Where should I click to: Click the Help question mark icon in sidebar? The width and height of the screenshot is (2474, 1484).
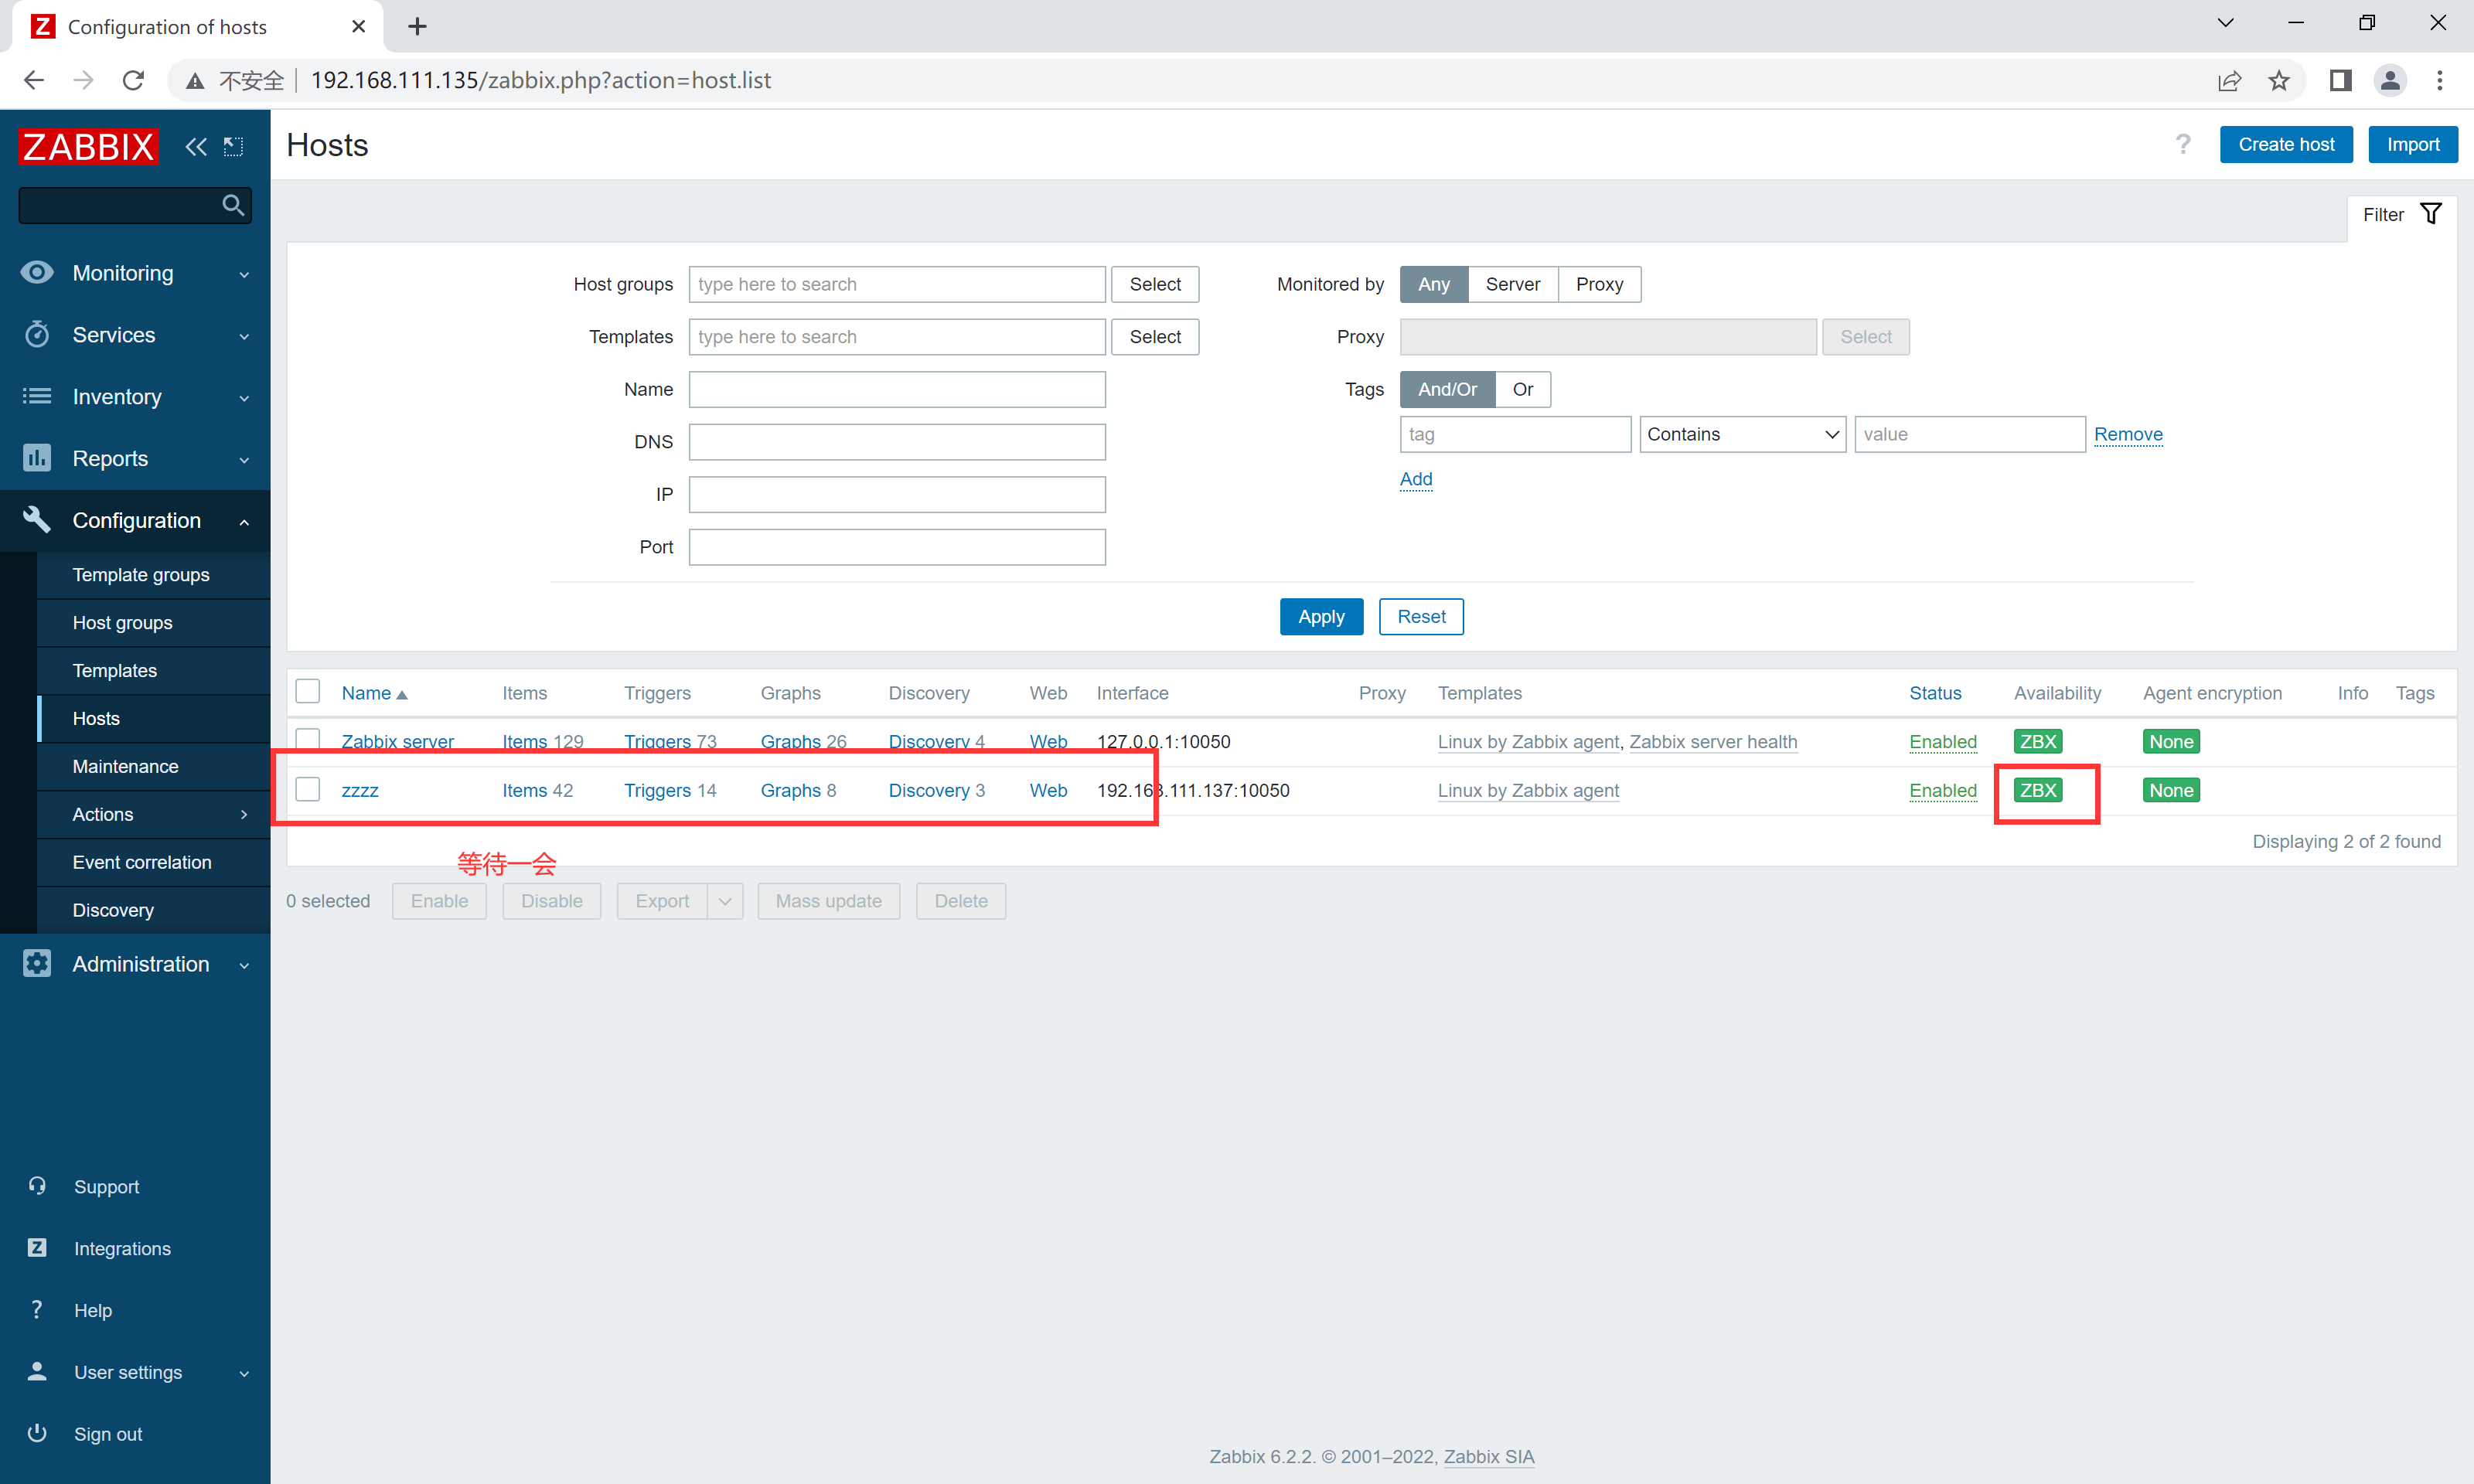37,1309
